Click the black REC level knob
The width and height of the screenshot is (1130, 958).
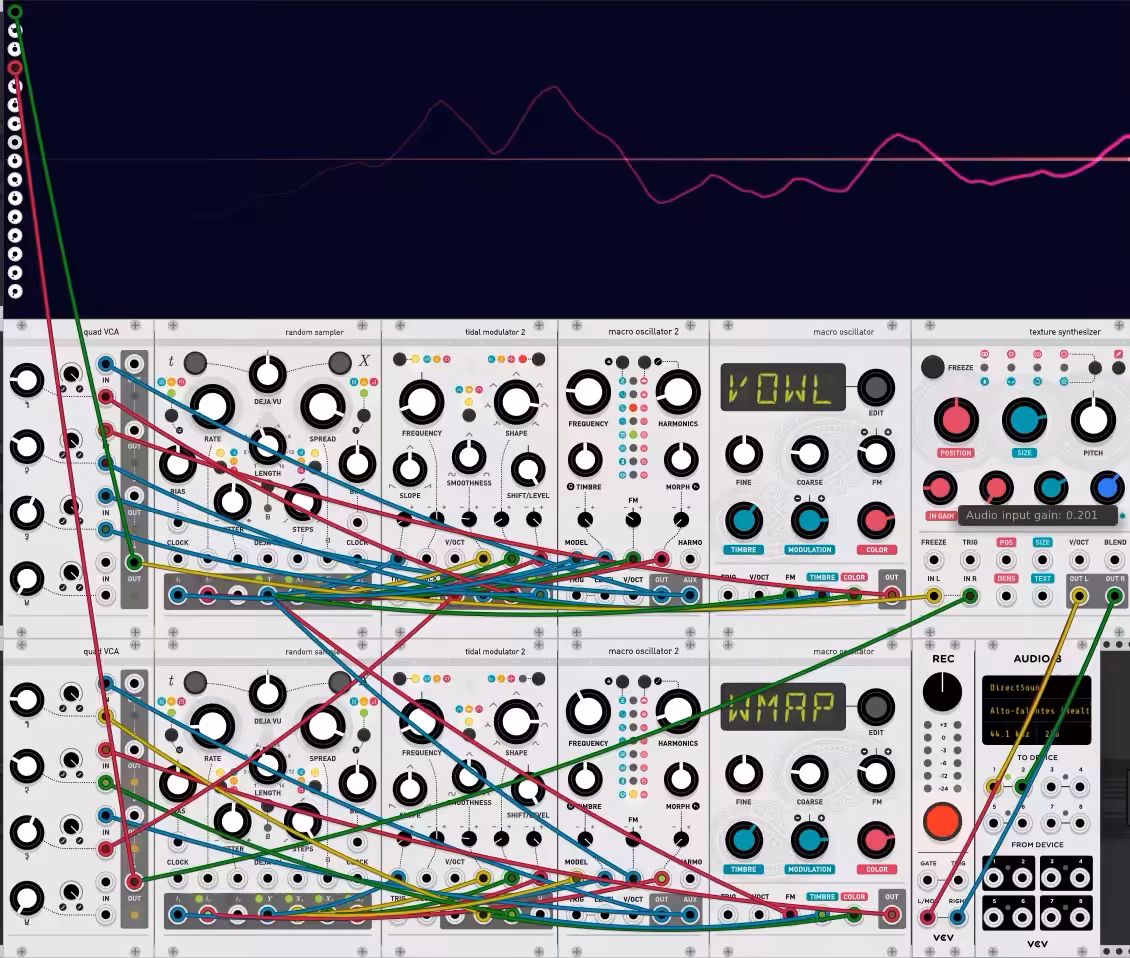[942, 691]
